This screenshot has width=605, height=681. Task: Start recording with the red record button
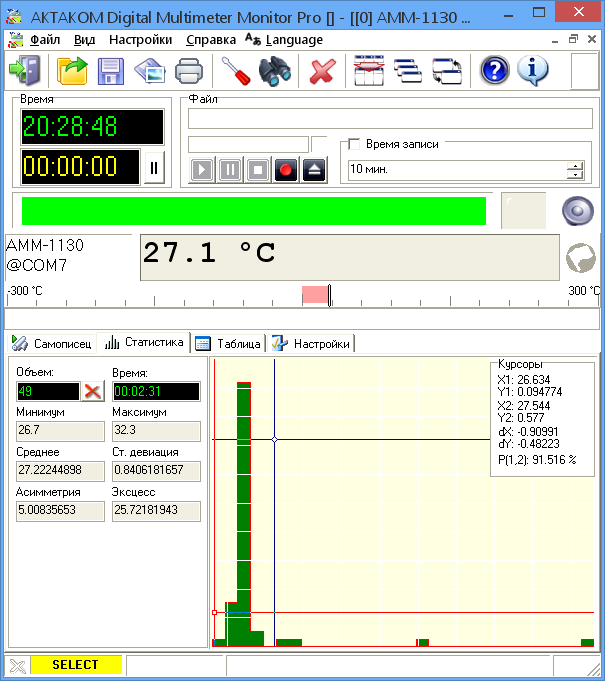[x=286, y=169]
